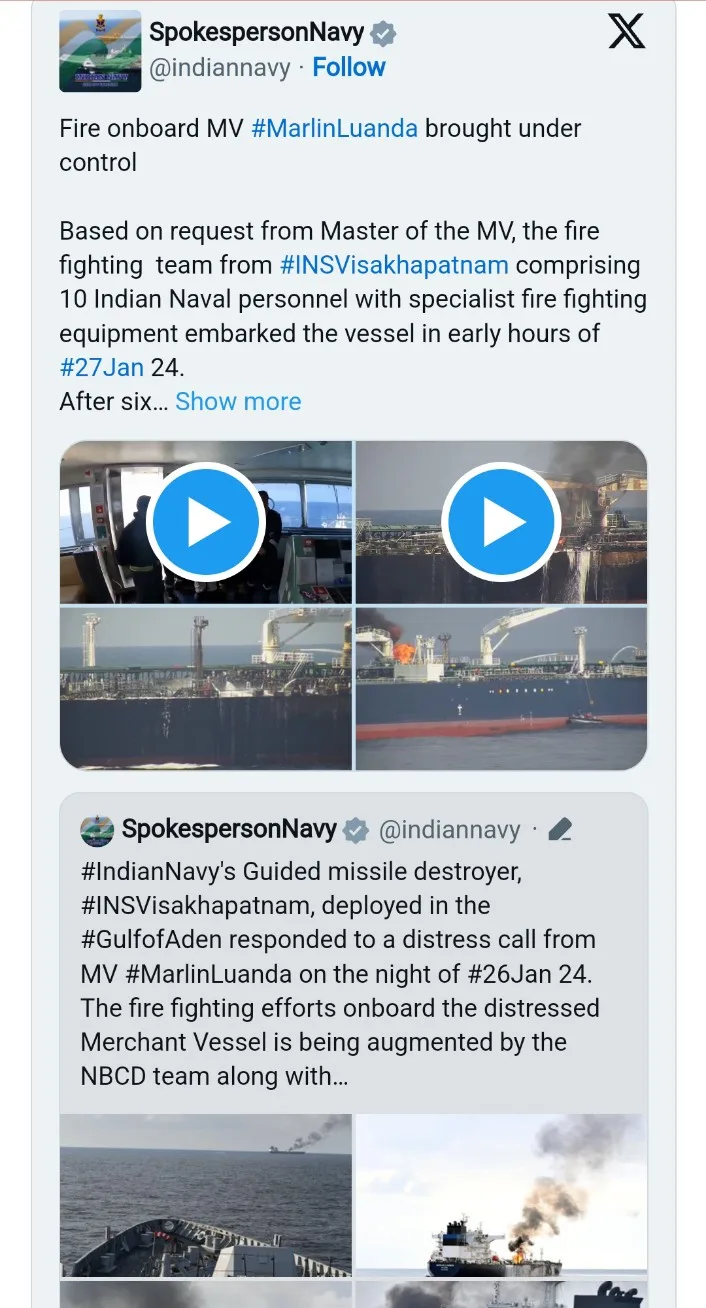This screenshot has width=706, height=1308.
Task: Open the #27Jan hashtag link
Action: point(102,367)
